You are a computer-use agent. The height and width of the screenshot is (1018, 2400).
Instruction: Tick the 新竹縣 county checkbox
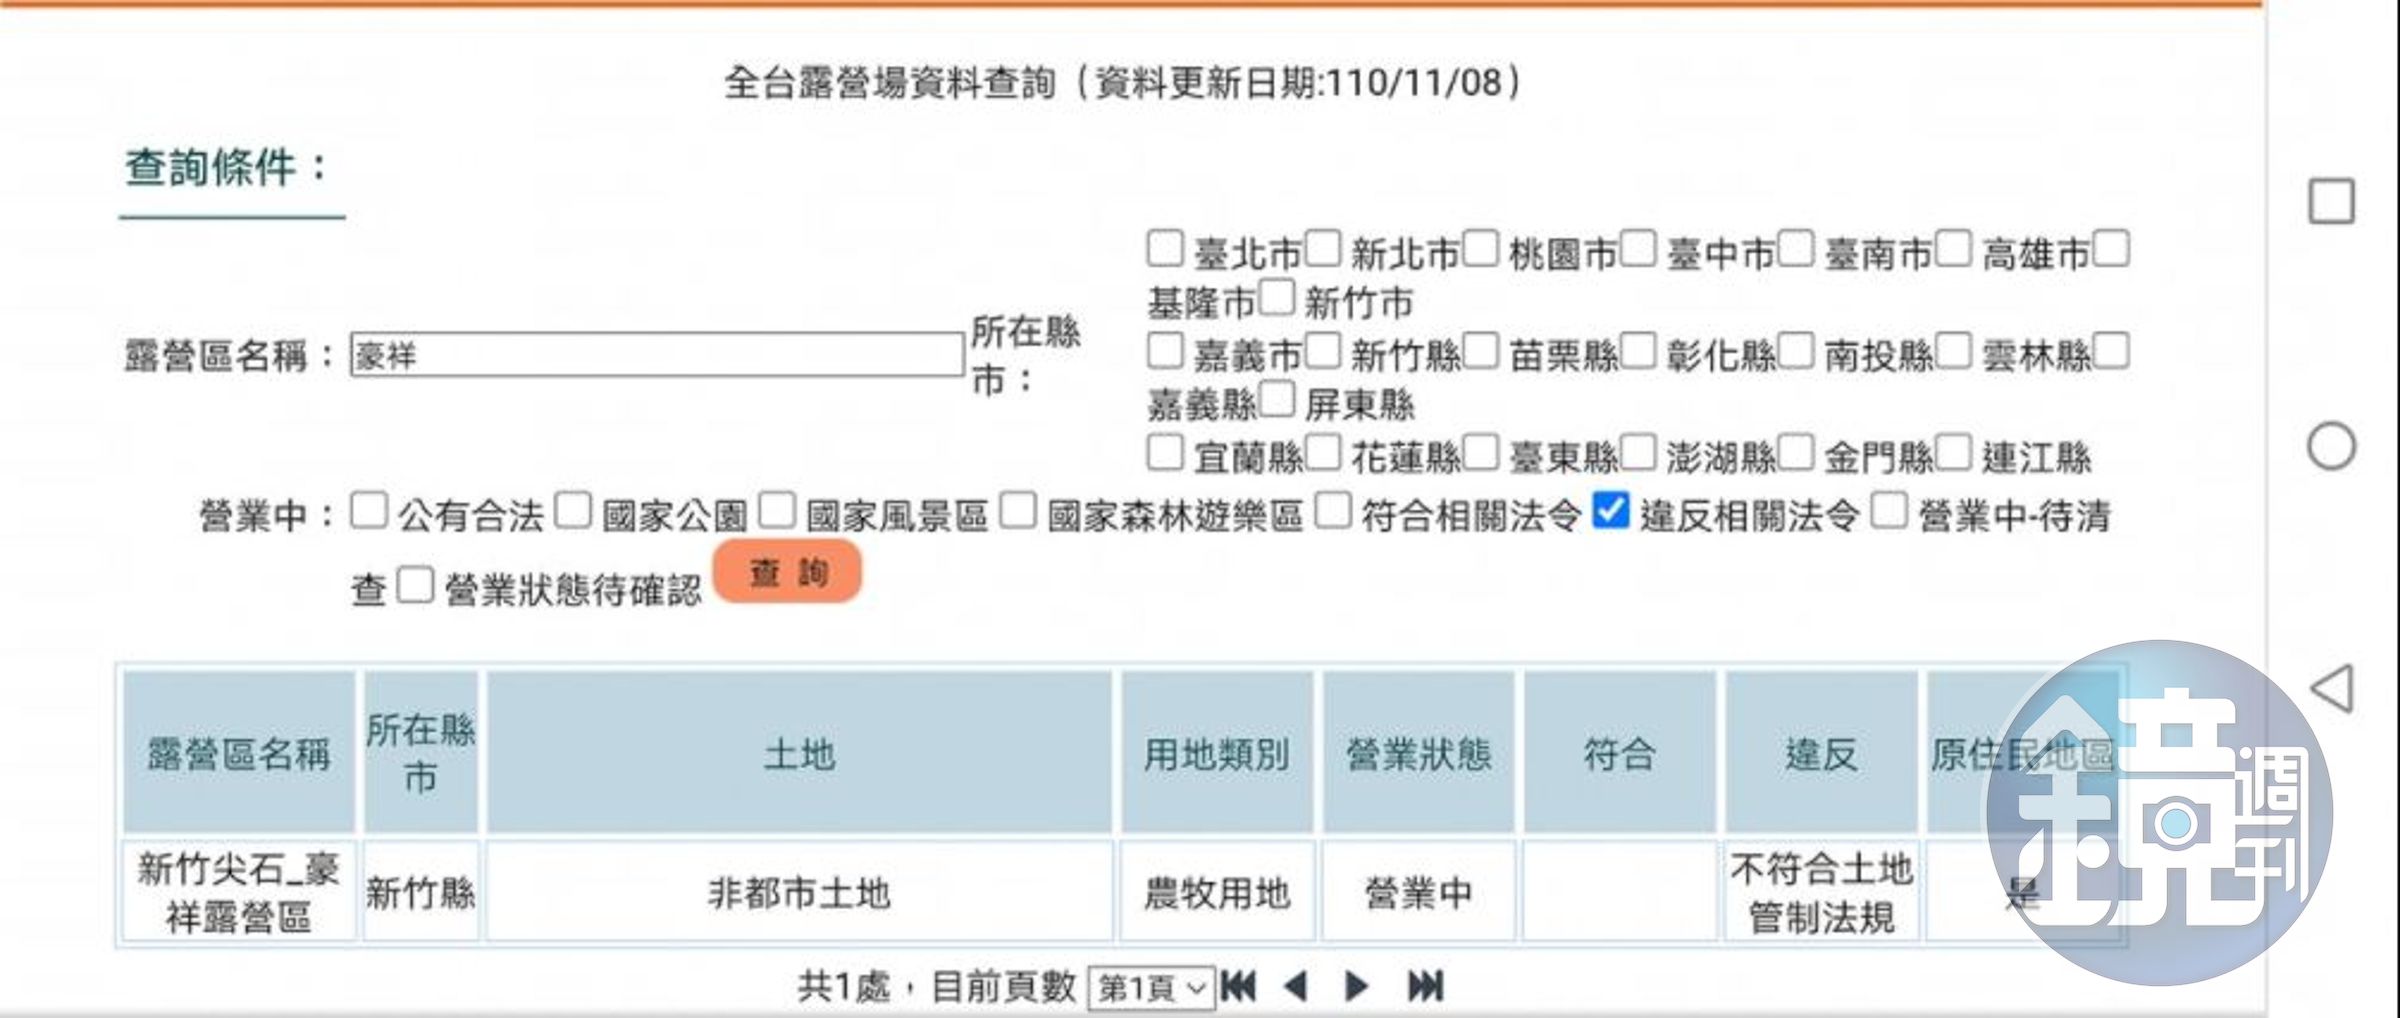click(x=1322, y=350)
